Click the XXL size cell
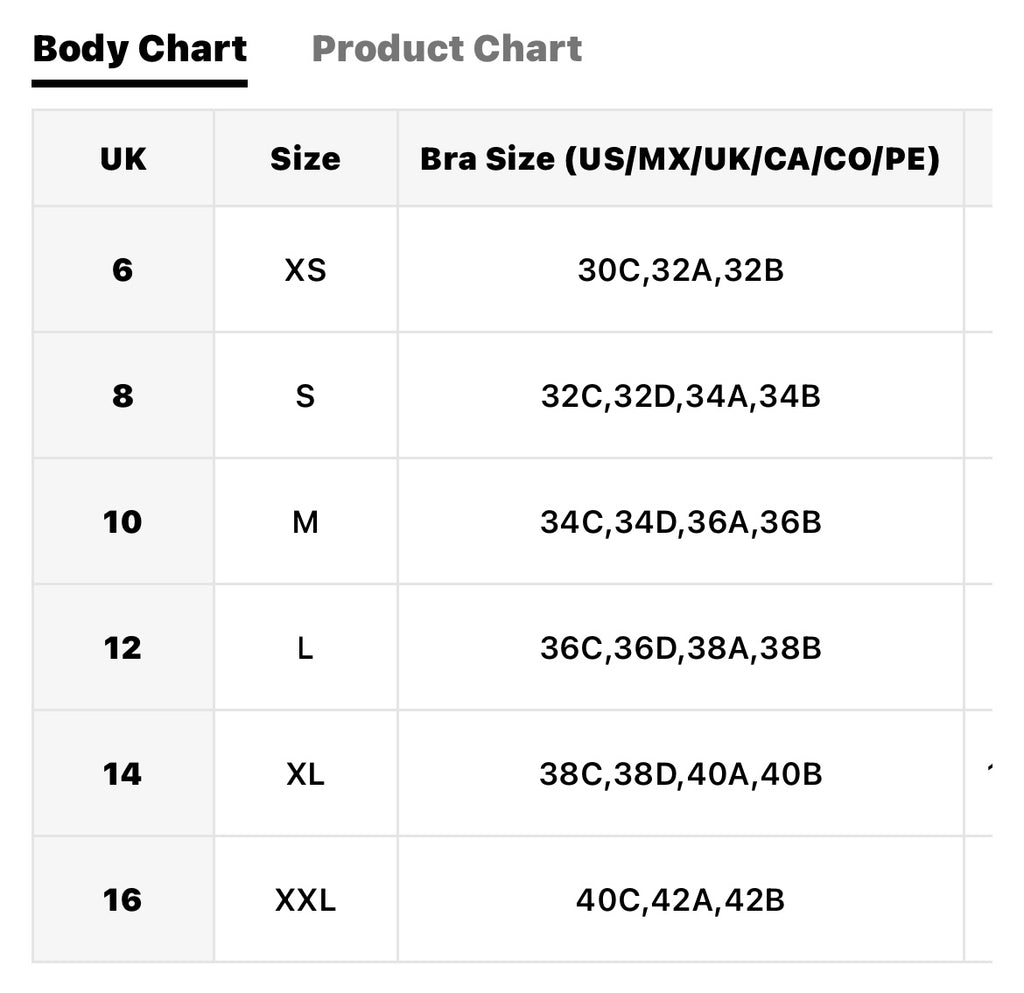 click(x=306, y=900)
